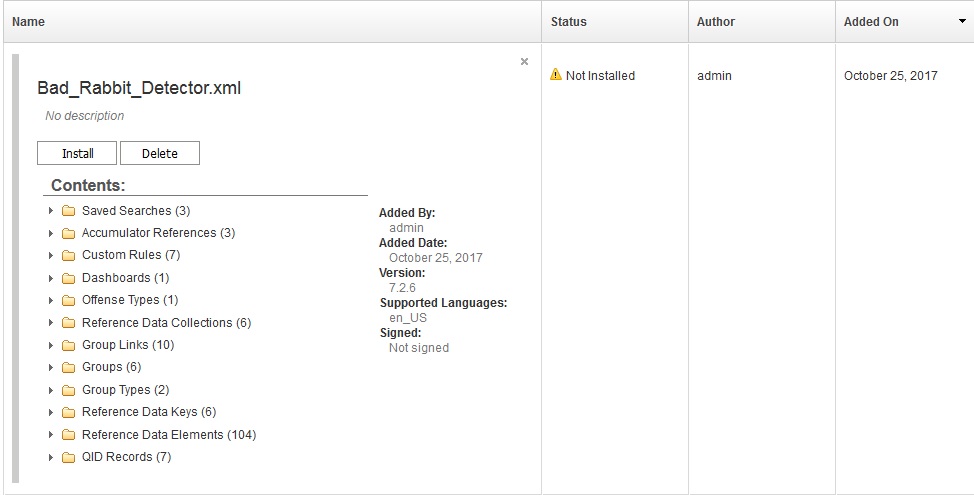The width and height of the screenshot is (974, 495).
Task: Sort by the Name column header
Action: click(29, 21)
